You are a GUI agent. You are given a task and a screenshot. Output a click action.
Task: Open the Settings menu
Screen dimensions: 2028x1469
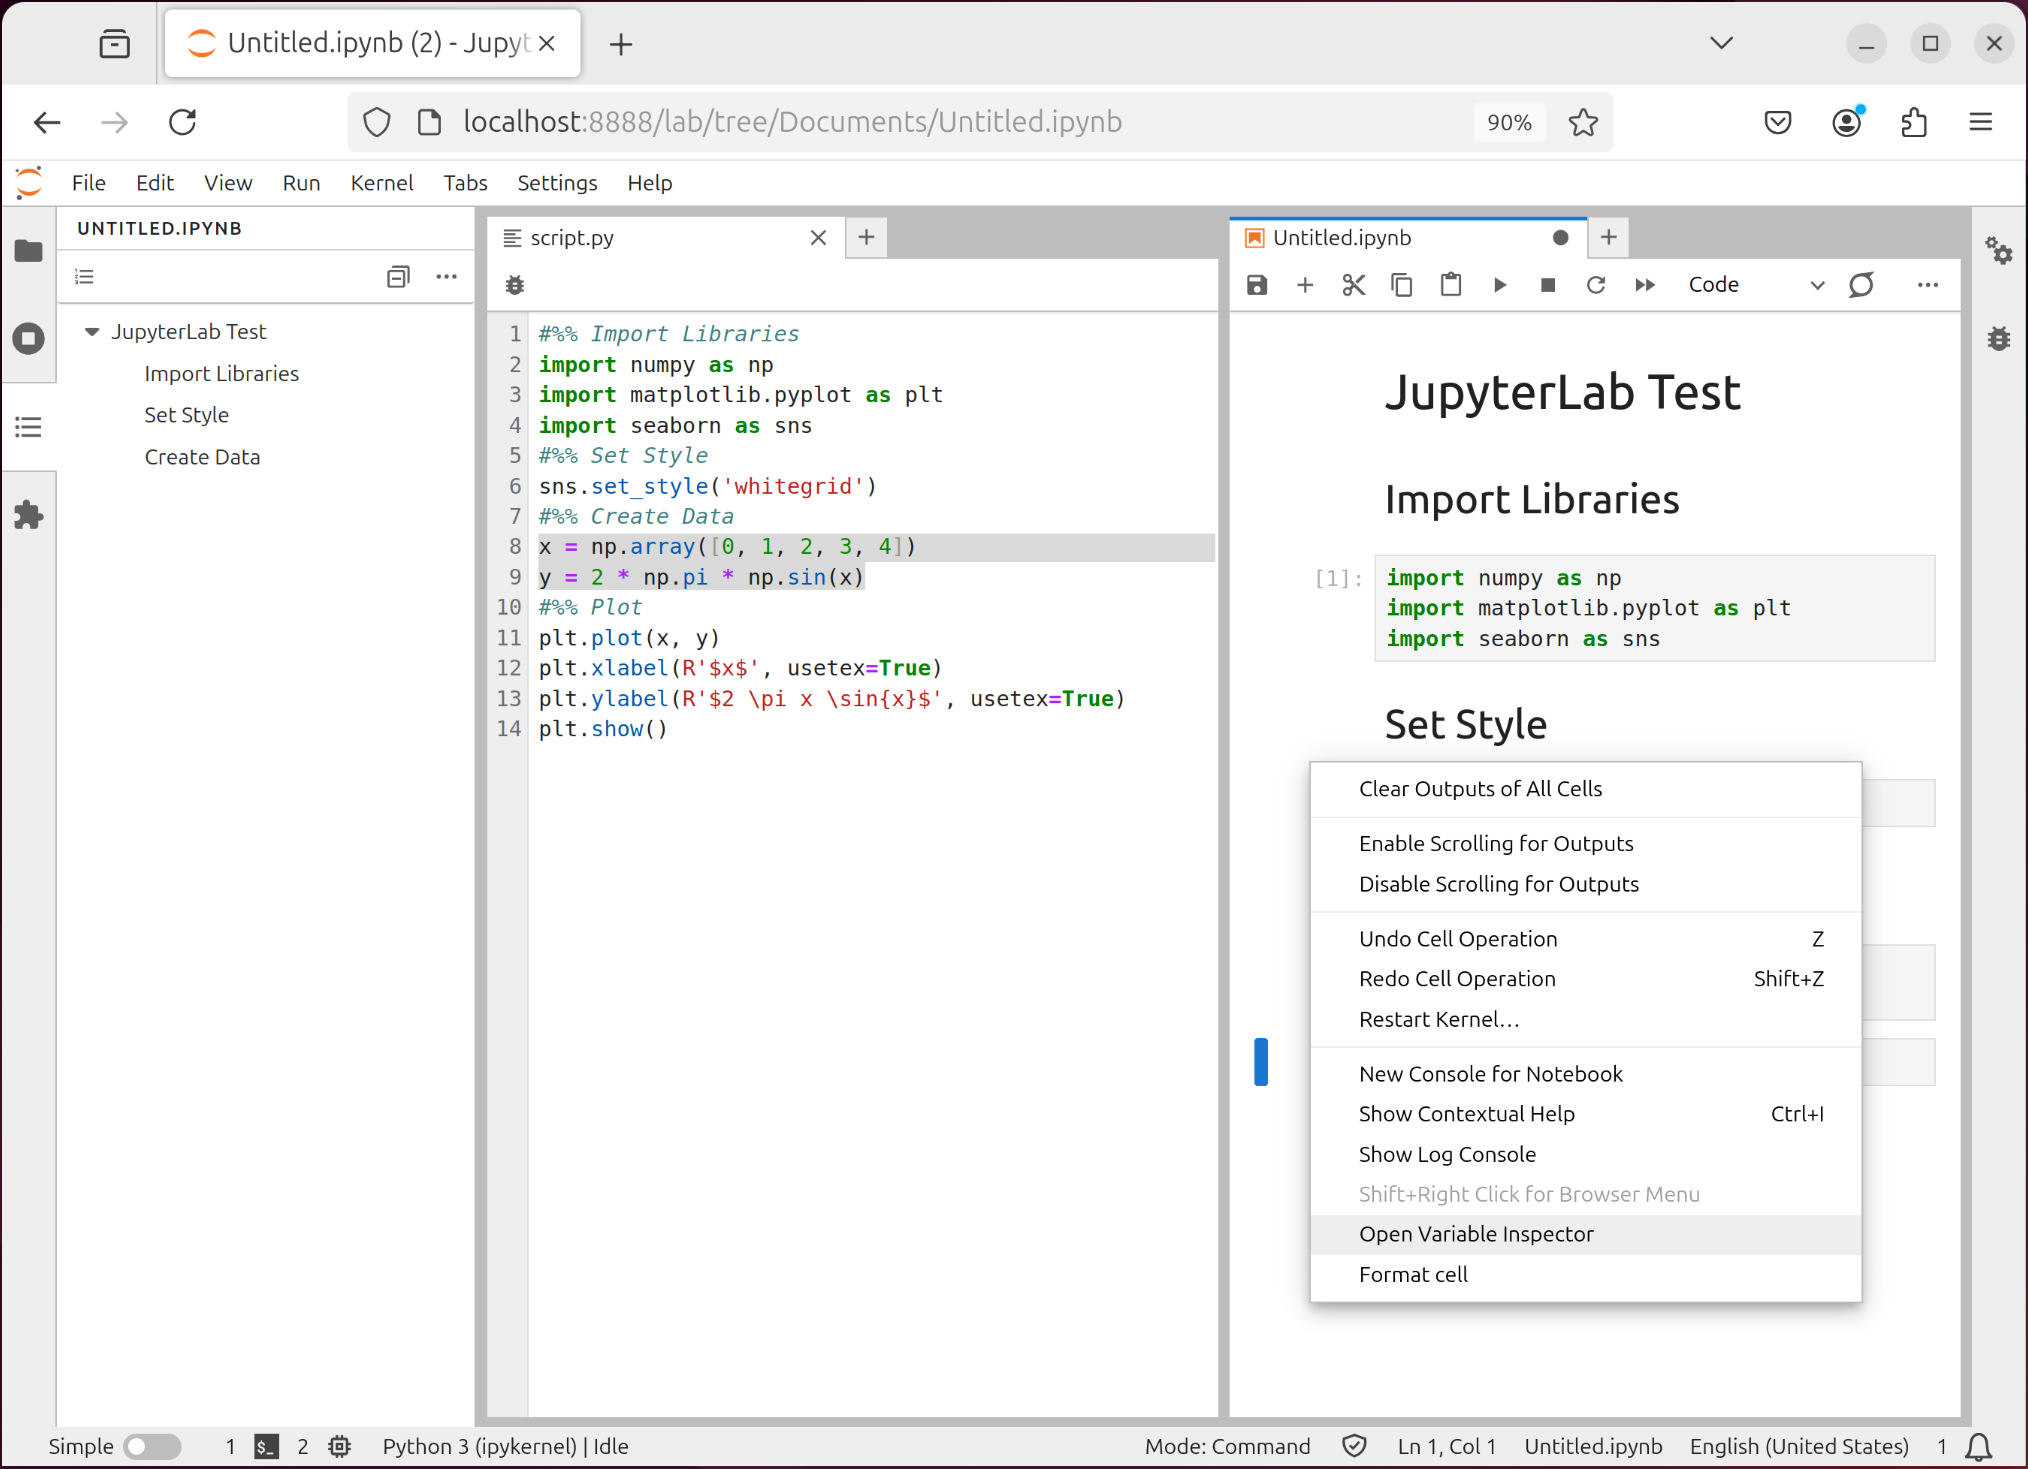click(x=557, y=183)
